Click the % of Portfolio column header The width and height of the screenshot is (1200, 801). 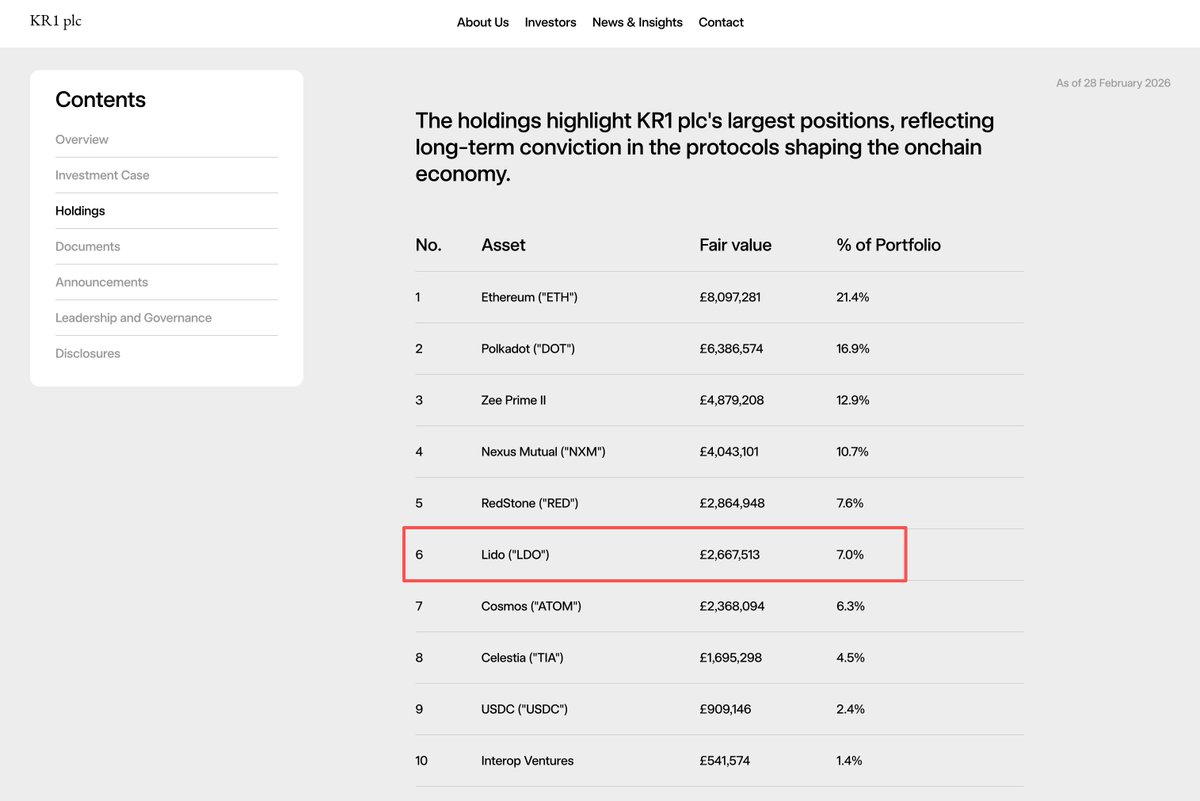[x=888, y=245]
